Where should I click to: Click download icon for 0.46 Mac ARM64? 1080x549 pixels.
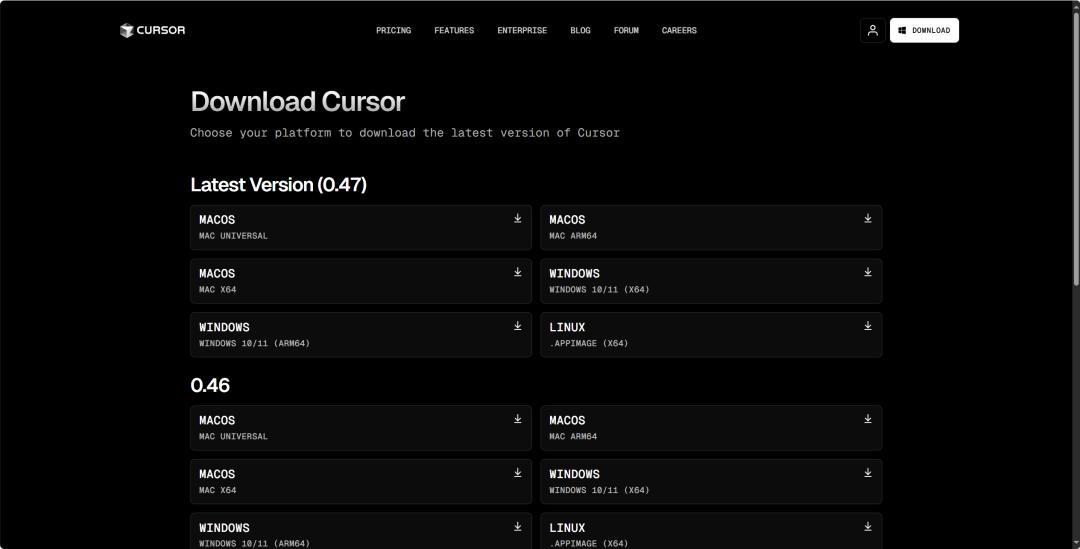868,419
